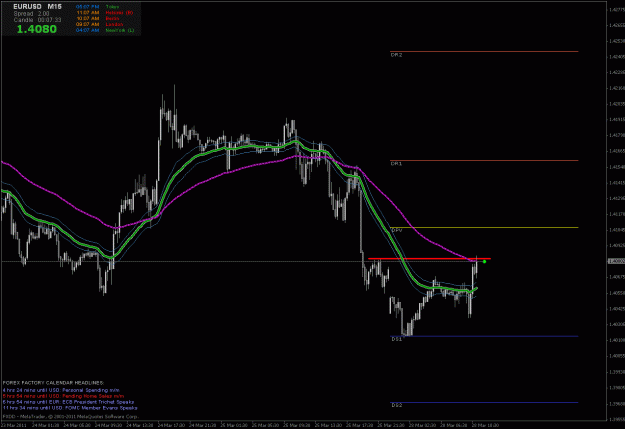Click the Forex Factory Calendar Headlines heading
625x429 pixels.
point(53,383)
